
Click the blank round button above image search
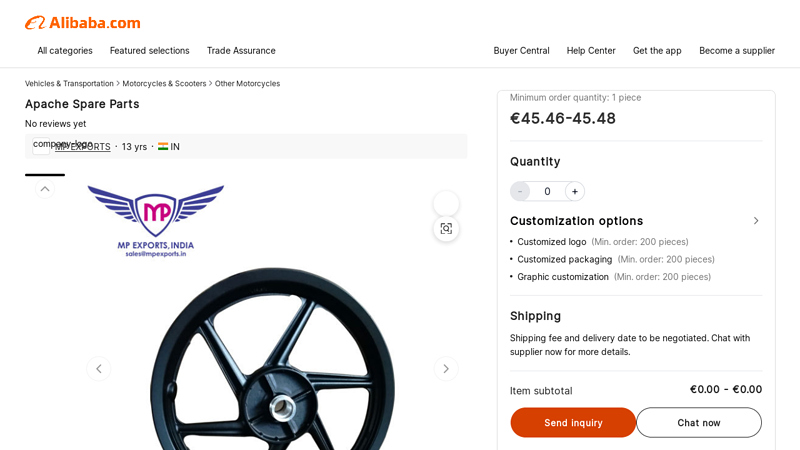(446, 203)
